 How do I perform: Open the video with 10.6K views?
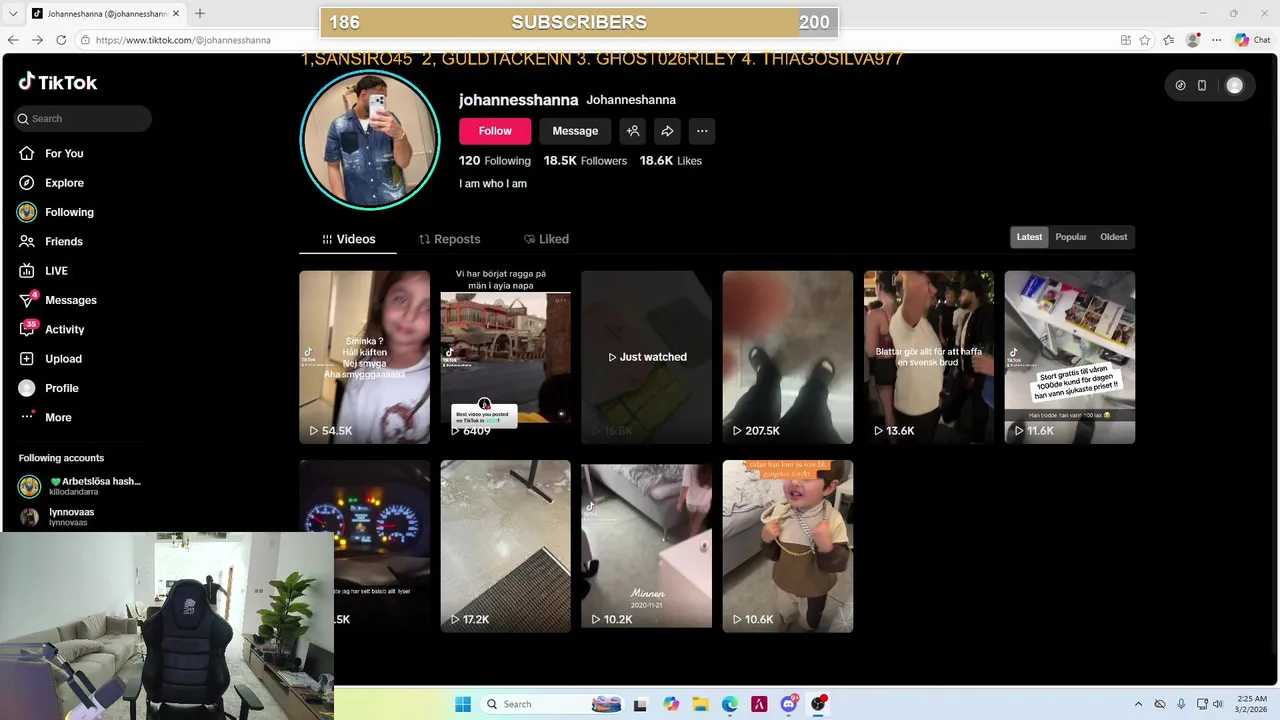click(x=788, y=546)
